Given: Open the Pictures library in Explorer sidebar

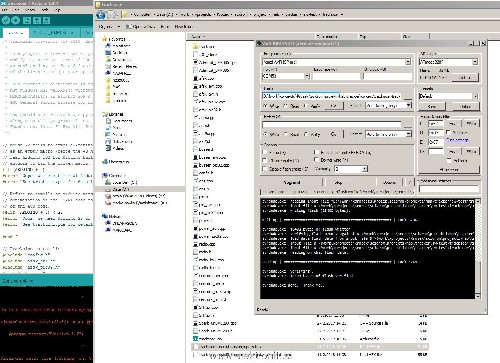Looking at the screenshot, I should click(116, 134).
